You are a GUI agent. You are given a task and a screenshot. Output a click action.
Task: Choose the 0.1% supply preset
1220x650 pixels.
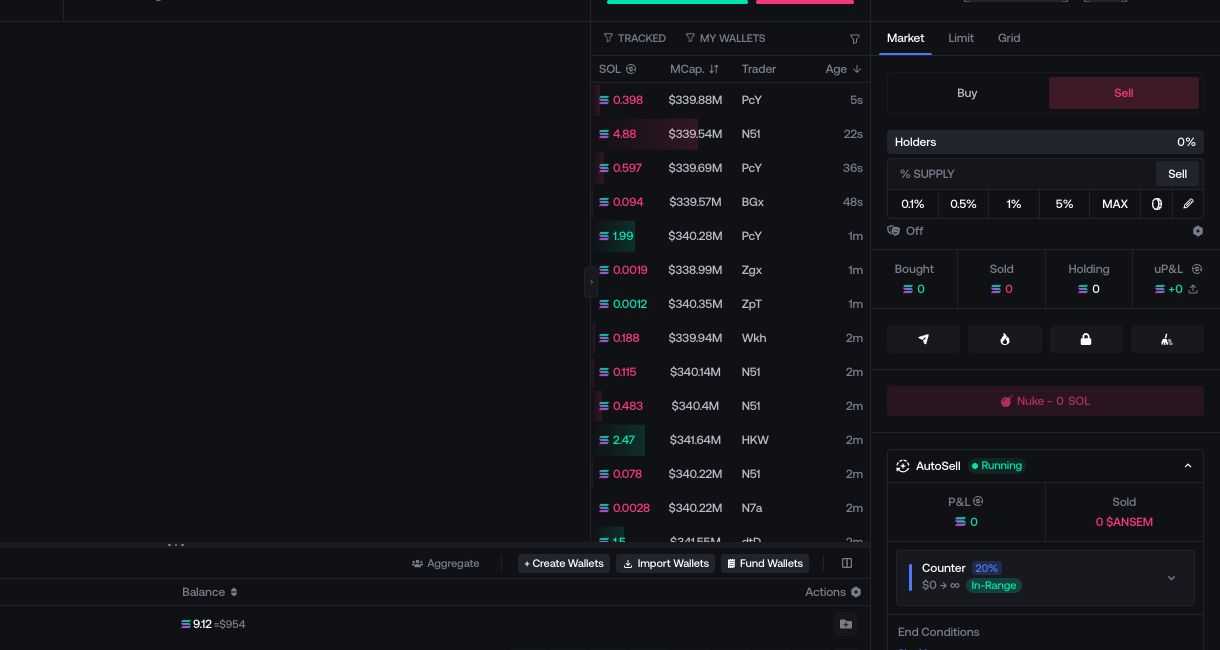[912, 204]
